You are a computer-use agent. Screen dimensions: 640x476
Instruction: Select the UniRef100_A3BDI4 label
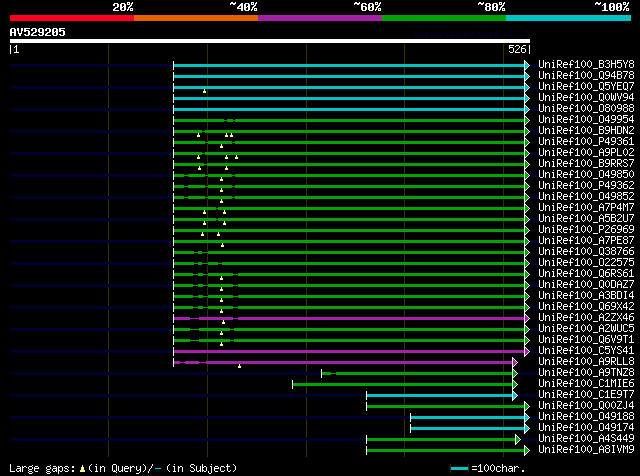(586, 296)
